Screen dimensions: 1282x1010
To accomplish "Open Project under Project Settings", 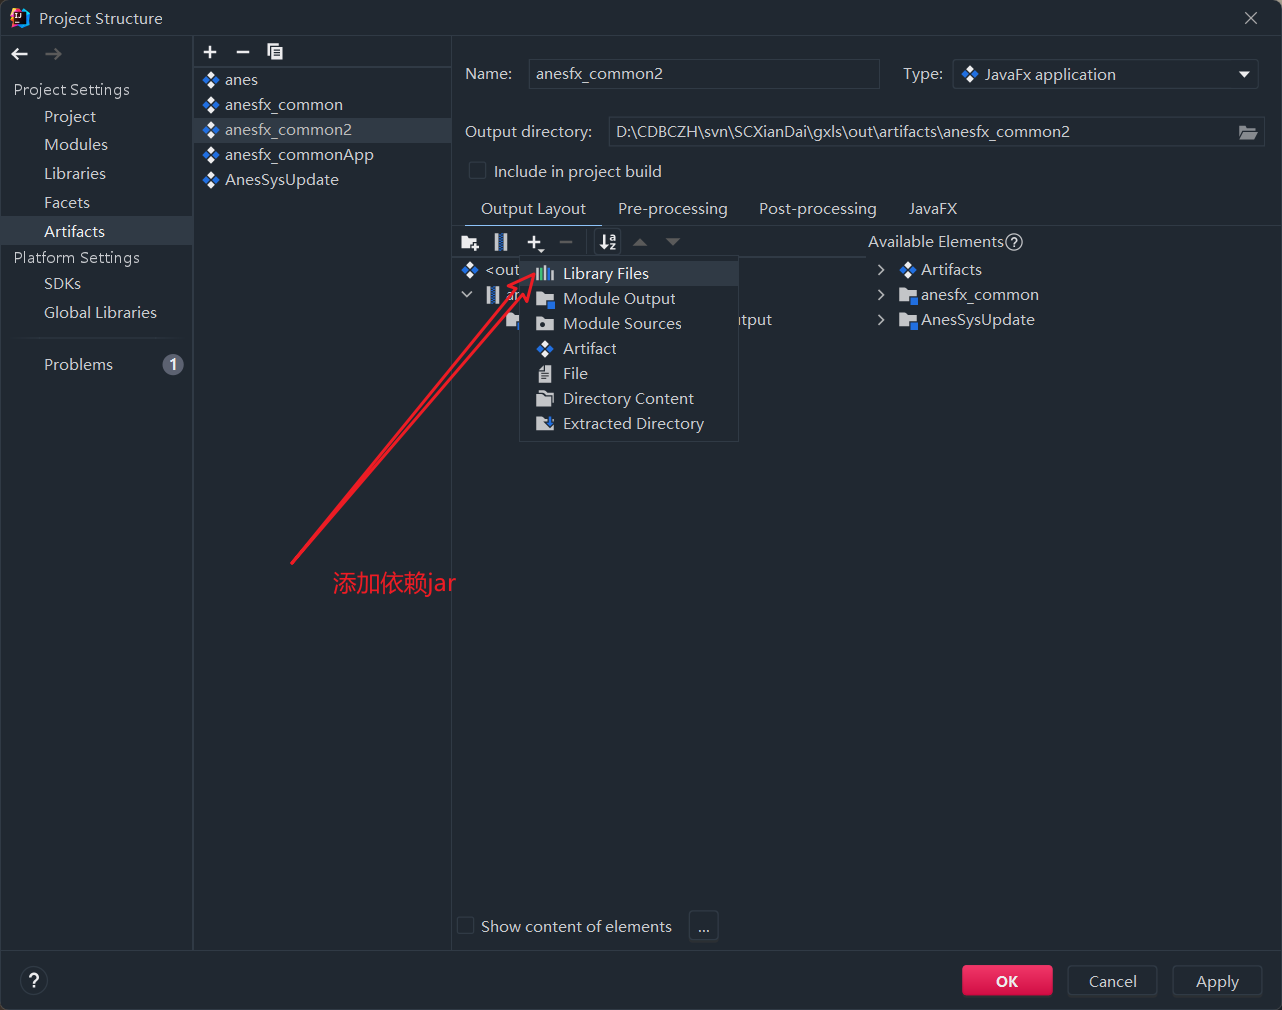I will pyautogui.click(x=70, y=117).
